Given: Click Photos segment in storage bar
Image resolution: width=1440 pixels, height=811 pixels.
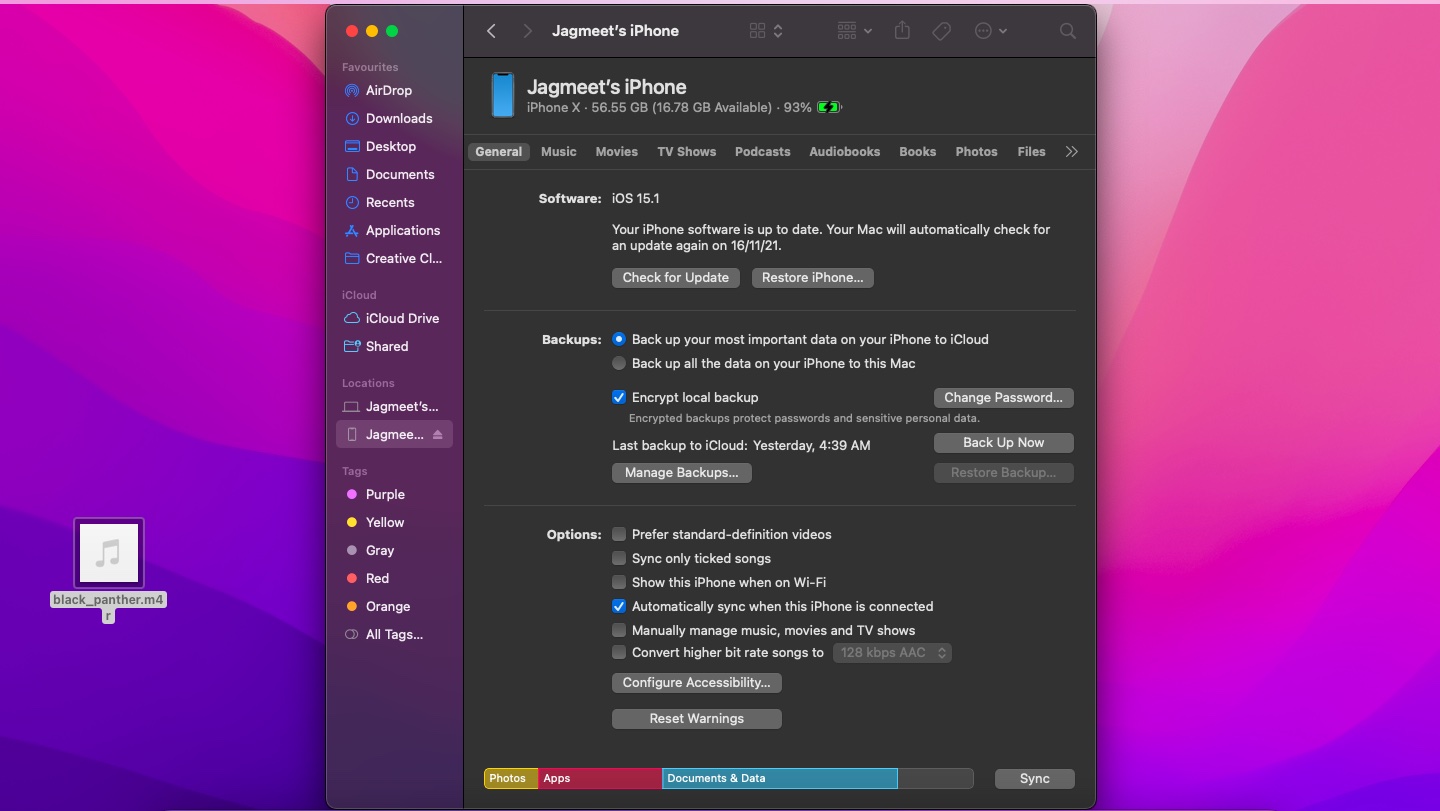Looking at the screenshot, I should 511,779.
